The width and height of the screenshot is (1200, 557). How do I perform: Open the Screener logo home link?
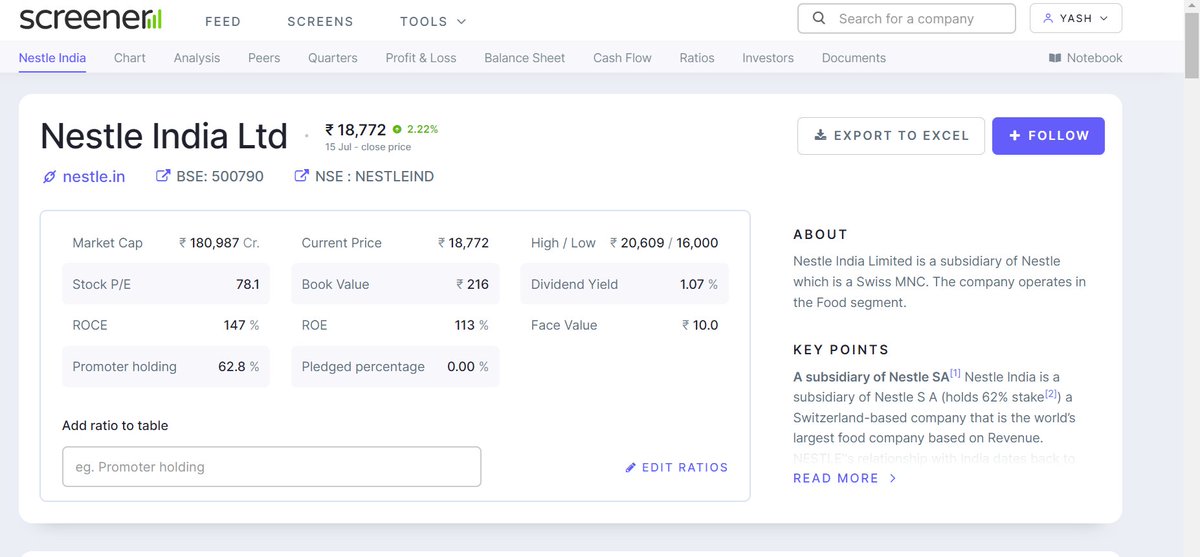tap(90, 18)
